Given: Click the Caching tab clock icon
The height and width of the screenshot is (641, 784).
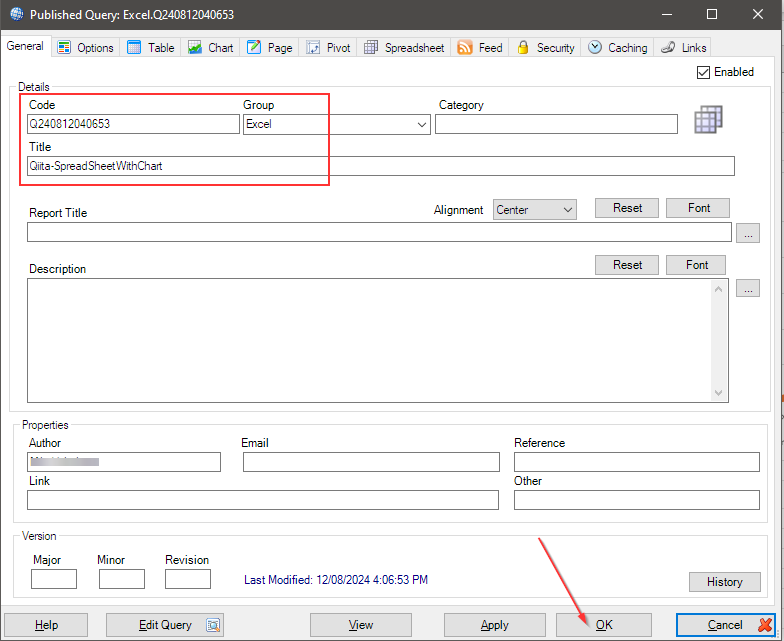Looking at the screenshot, I should 594,48.
